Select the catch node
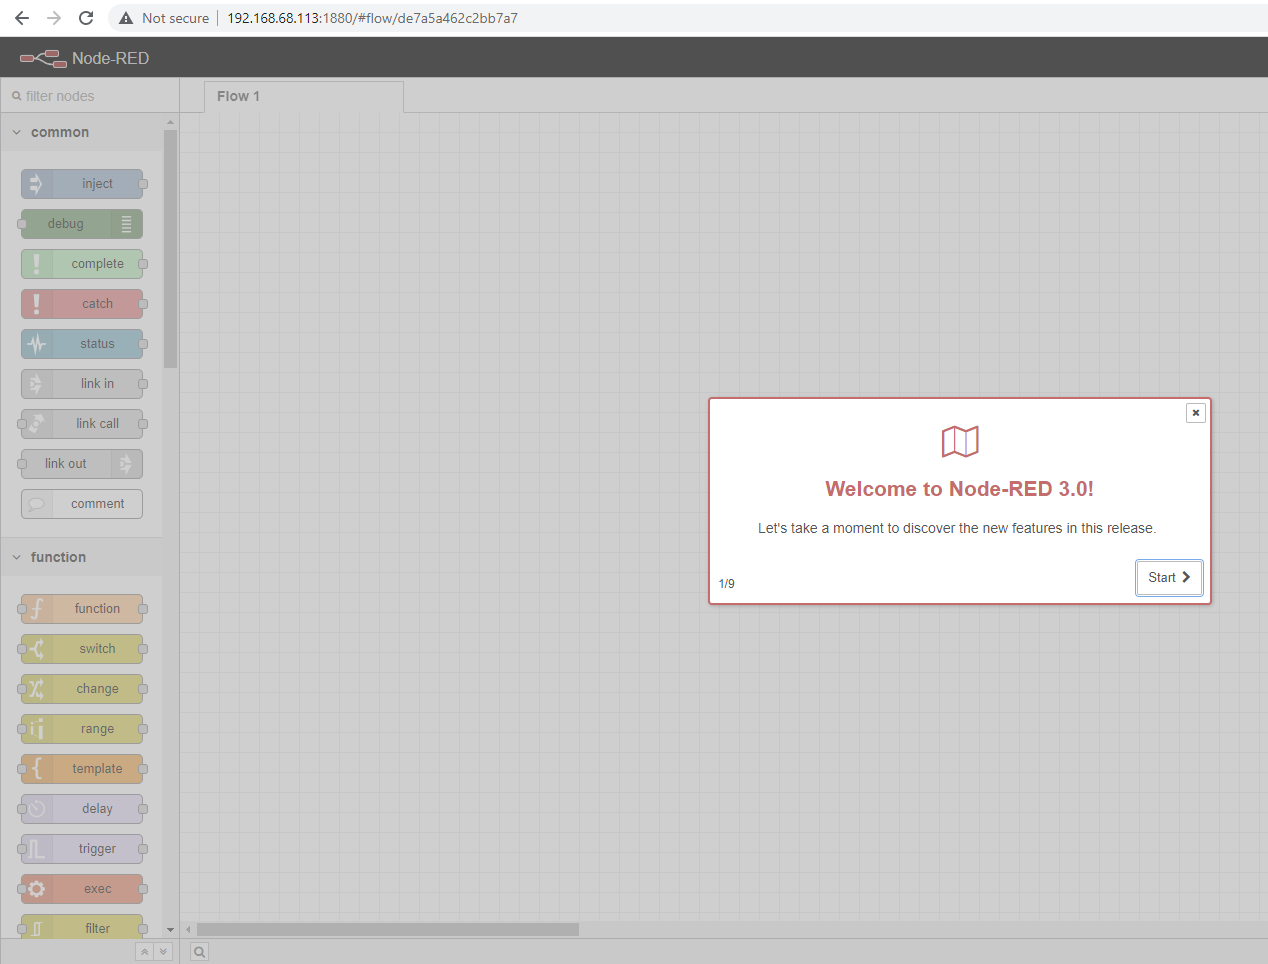The image size is (1268, 964). pos(82,304)
